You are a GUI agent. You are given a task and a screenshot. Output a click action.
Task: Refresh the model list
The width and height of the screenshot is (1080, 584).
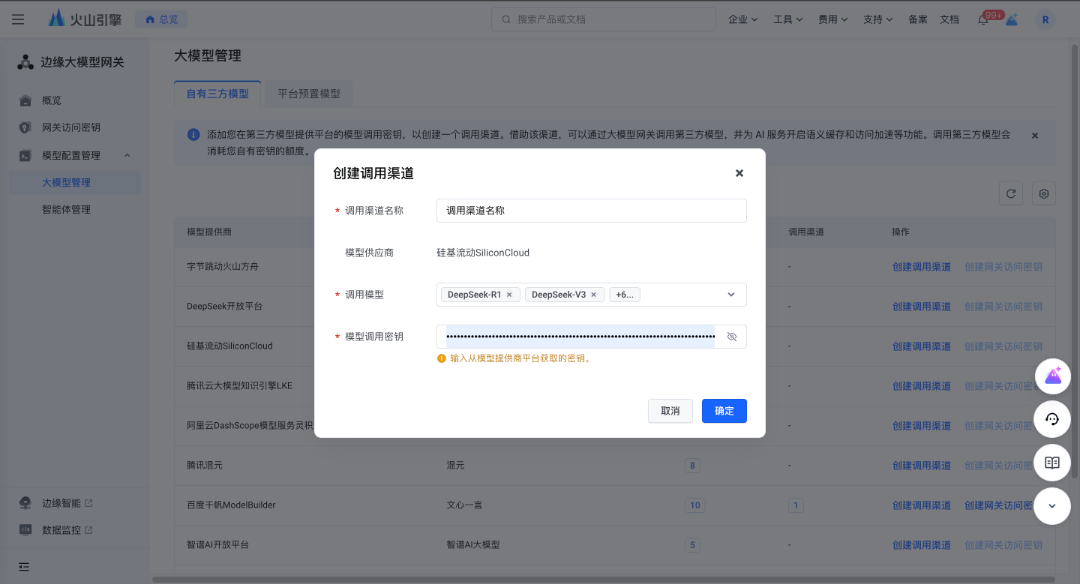pyautogui.click(x=1010, y=194)
